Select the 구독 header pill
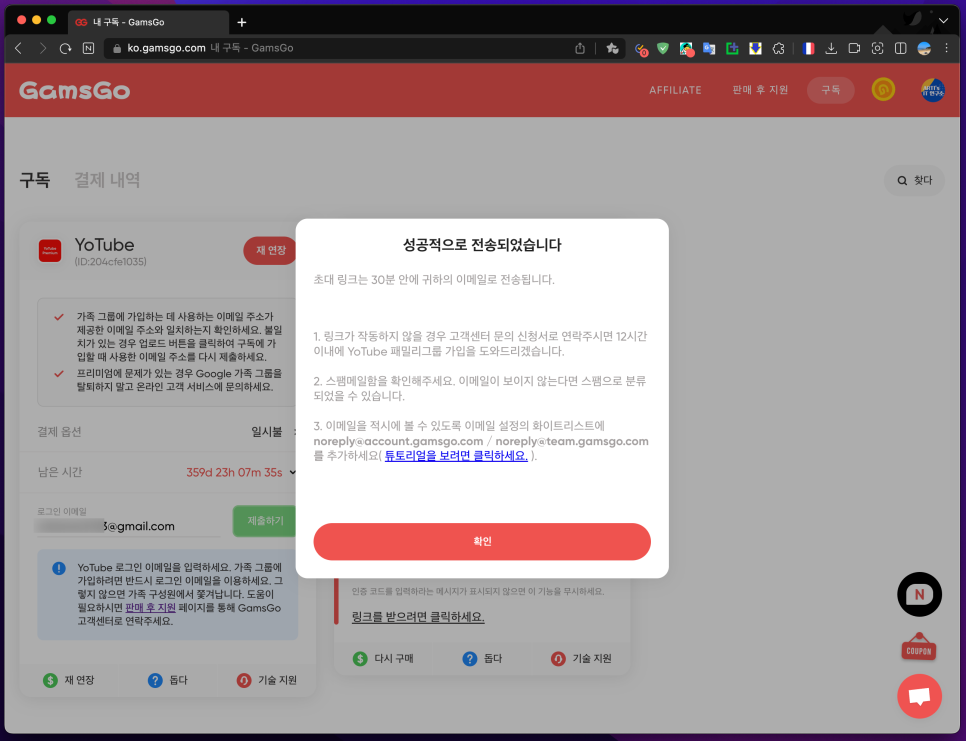Screen dimensions: 966x741 (830, 90)
